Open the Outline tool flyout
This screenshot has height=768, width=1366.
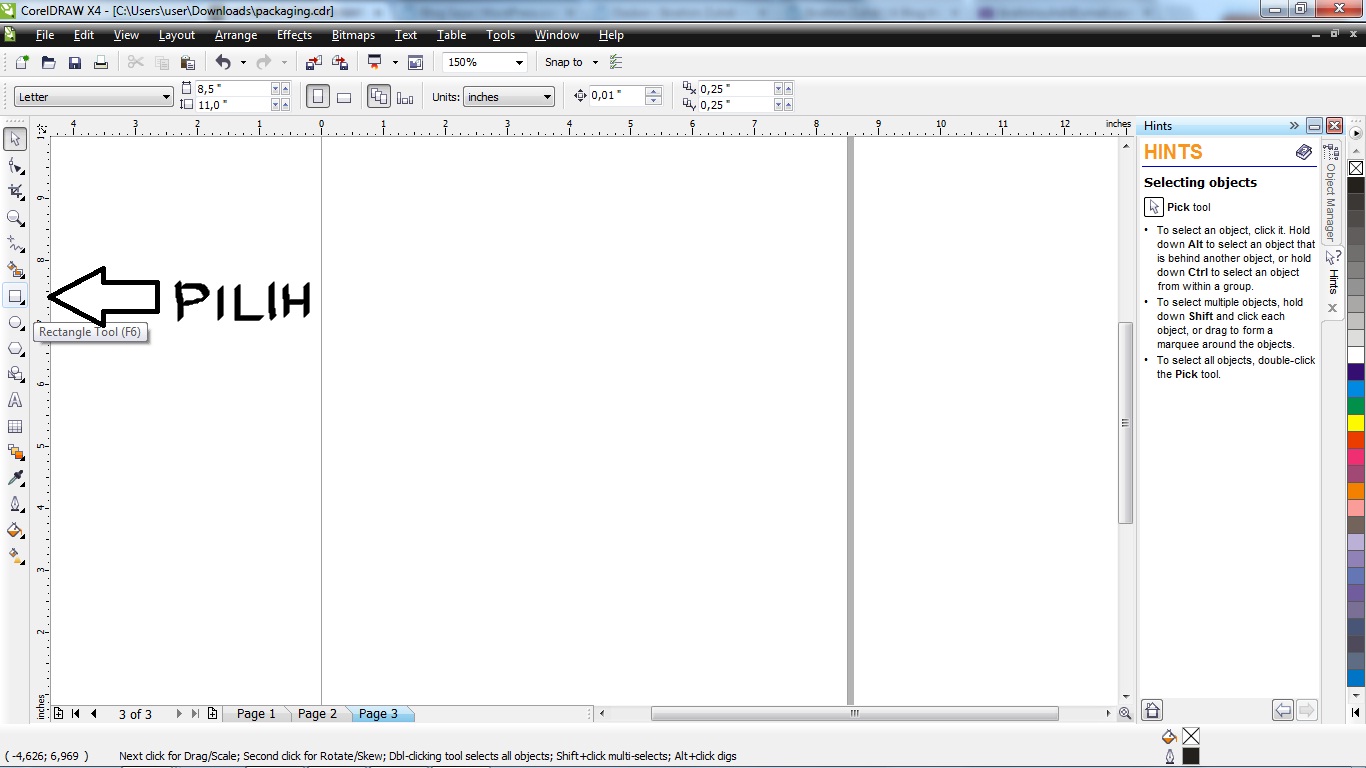click(x=15, y=504)
